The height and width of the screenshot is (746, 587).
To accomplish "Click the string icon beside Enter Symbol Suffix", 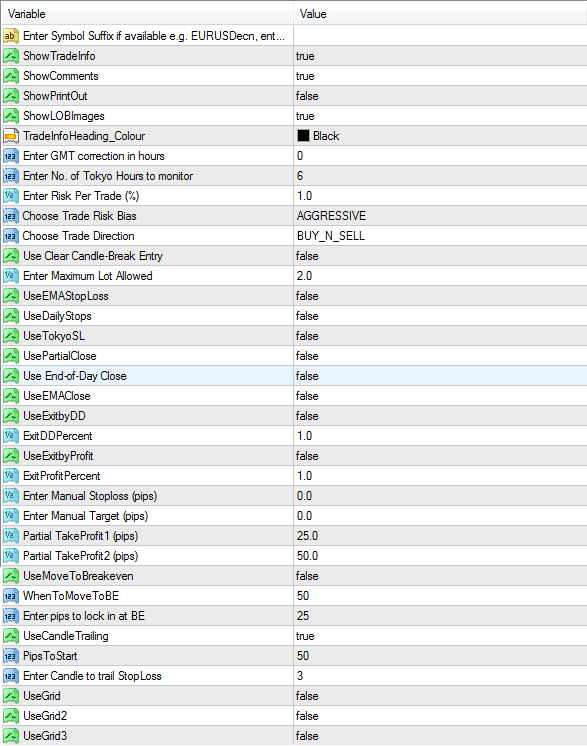I will [10, 36].
